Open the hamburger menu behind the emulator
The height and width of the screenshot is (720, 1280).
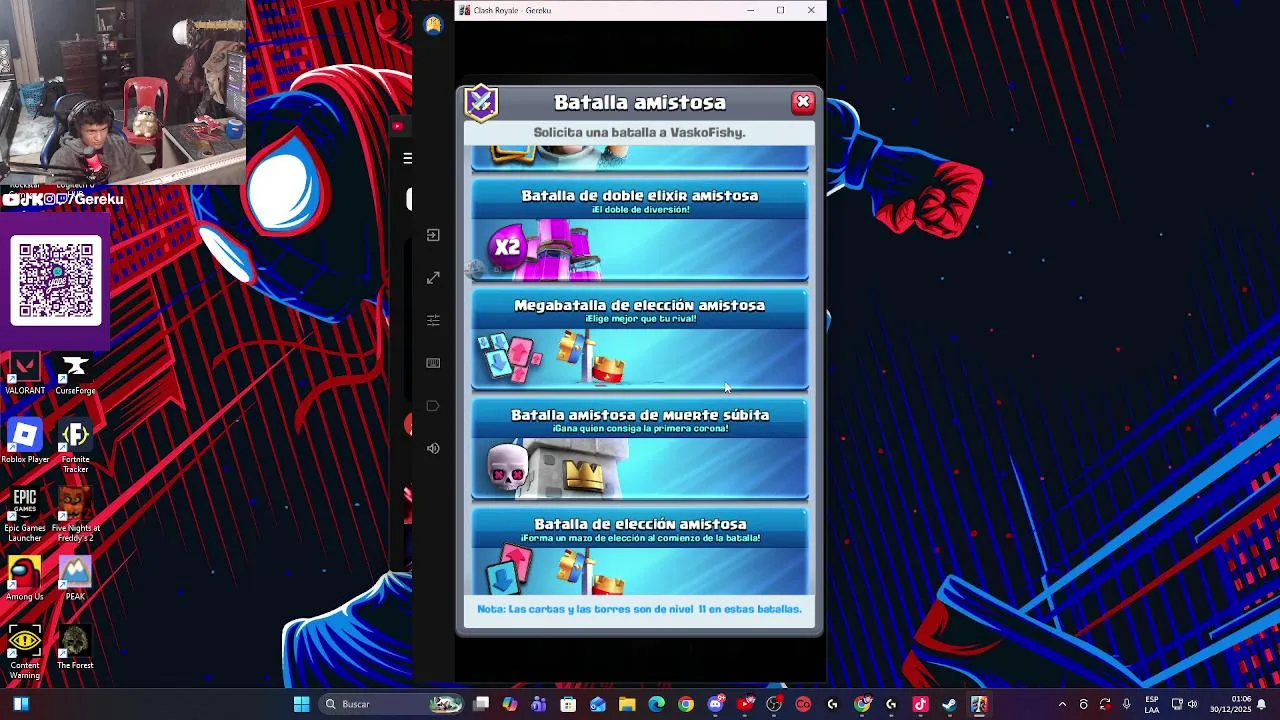pos(407,158)
